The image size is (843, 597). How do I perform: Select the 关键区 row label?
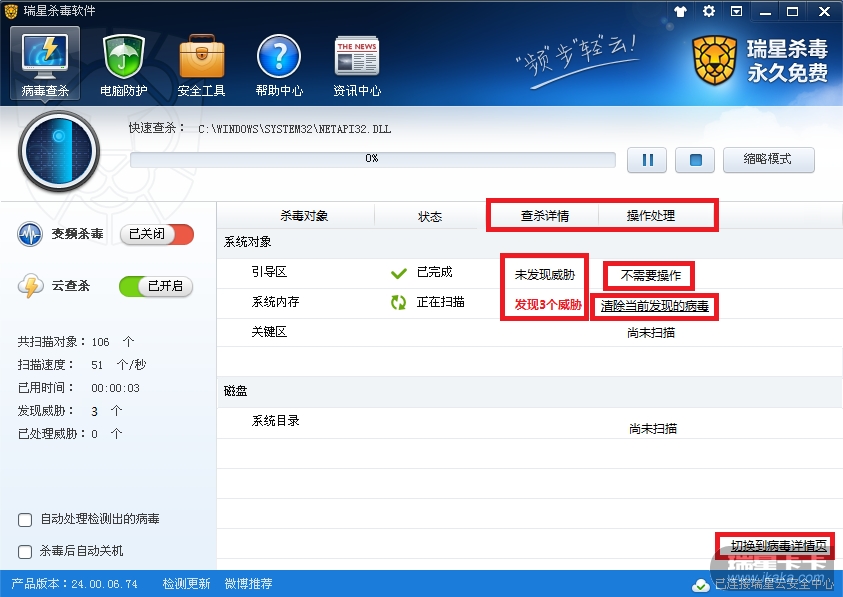coord(269,332)
